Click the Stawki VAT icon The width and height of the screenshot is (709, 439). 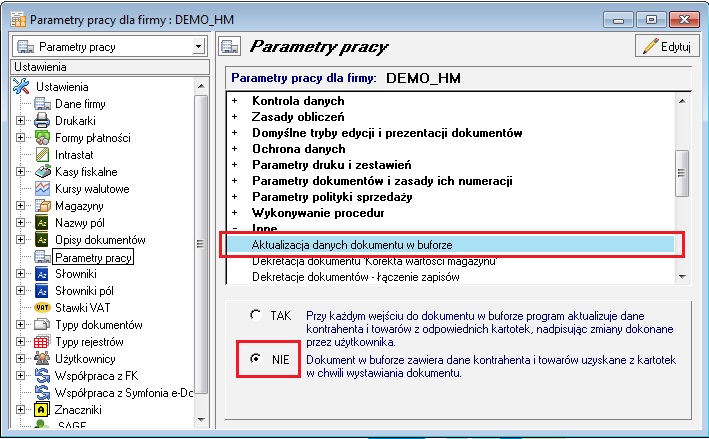42,308
